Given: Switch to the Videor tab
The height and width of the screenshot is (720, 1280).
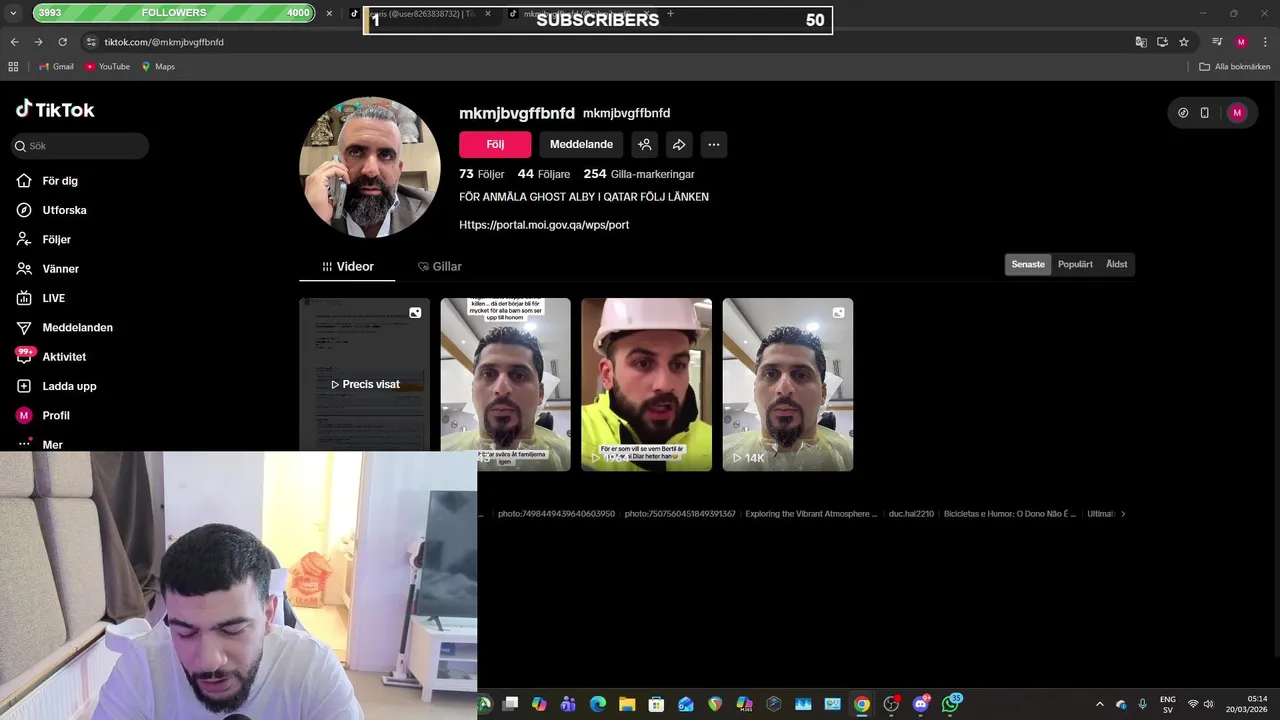Looking at the screenshot, I should [x=347, y=267].
